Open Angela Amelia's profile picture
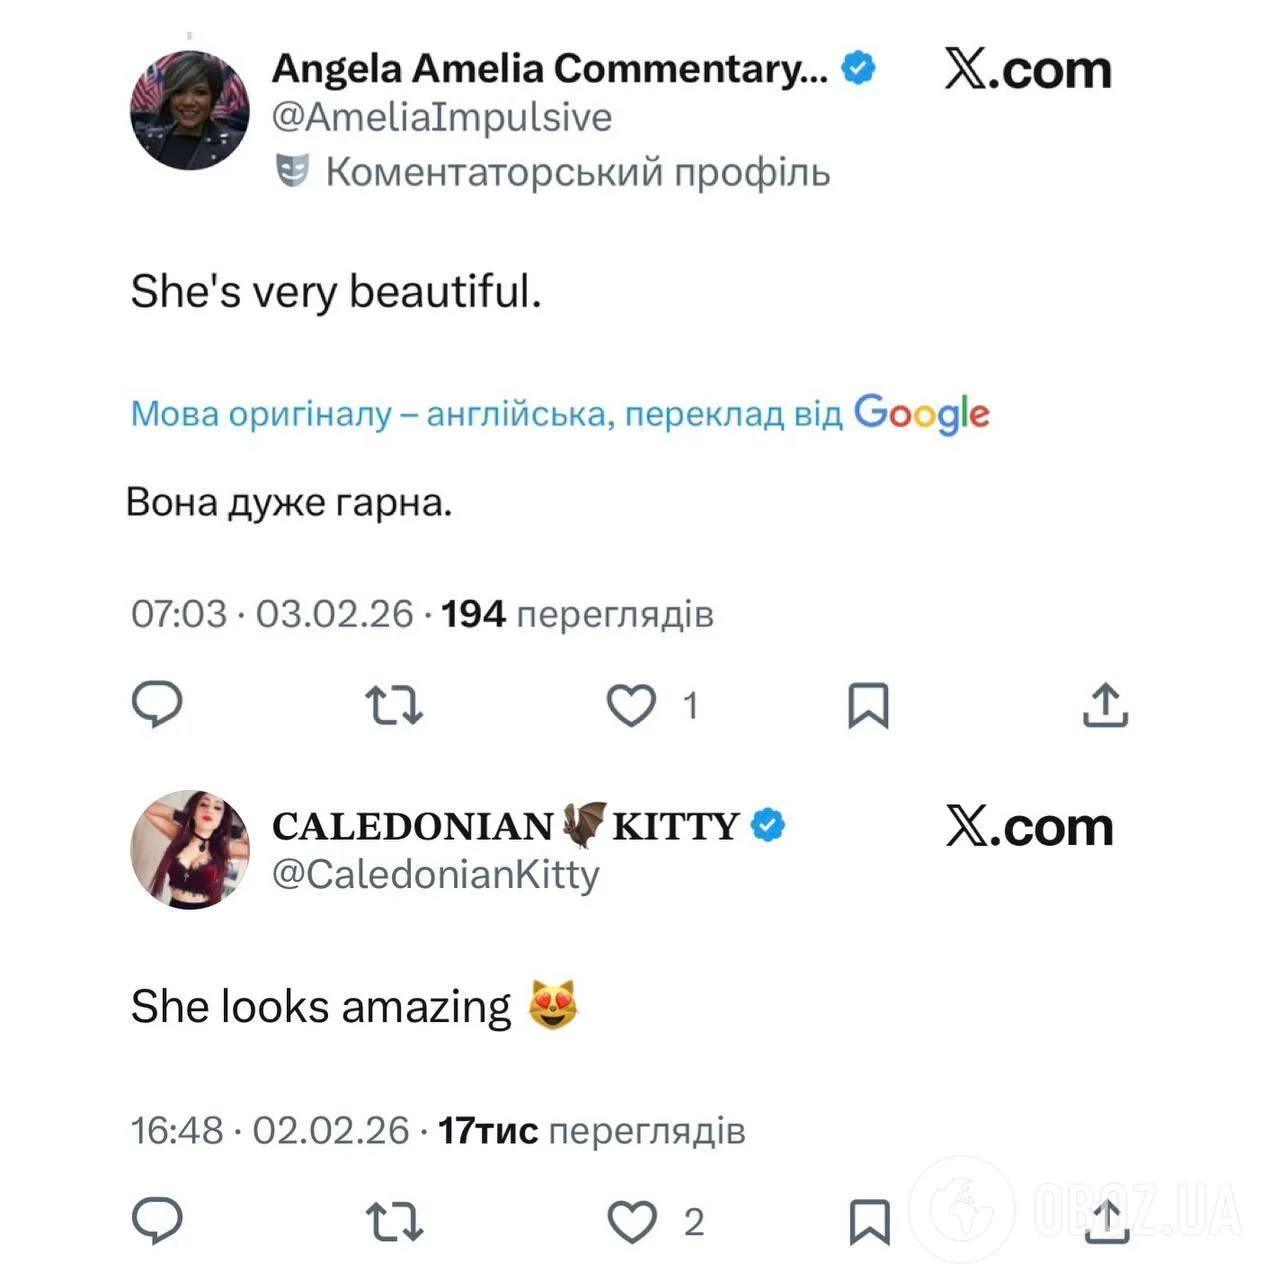Image resolution: width=1262 pixels, height=1280 pixels. (190, 110)
